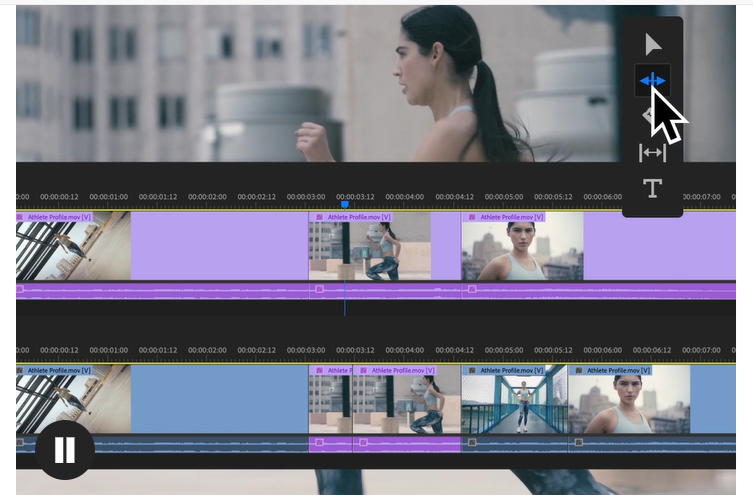Click 00:00:06:12 timecode in lower ruler
This screenshot has height=504, width=753.
point(652,350)
